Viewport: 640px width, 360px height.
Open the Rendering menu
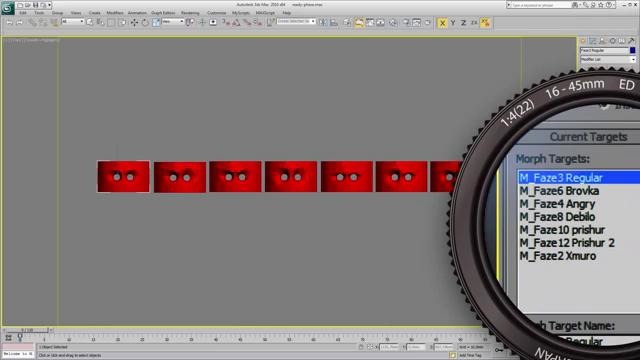(x=190, y=13)
